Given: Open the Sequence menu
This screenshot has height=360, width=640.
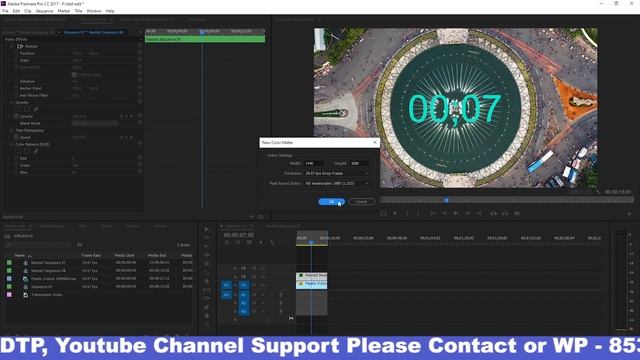Looking at the screenshot, I should click(x=44, y=11).
